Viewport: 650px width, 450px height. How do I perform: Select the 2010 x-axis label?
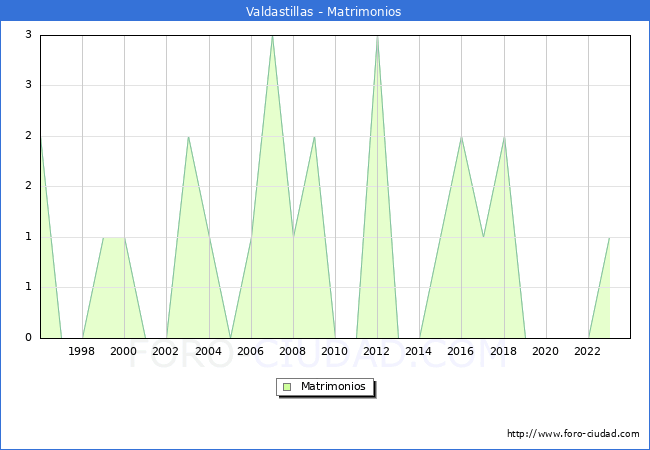point(335,351)
